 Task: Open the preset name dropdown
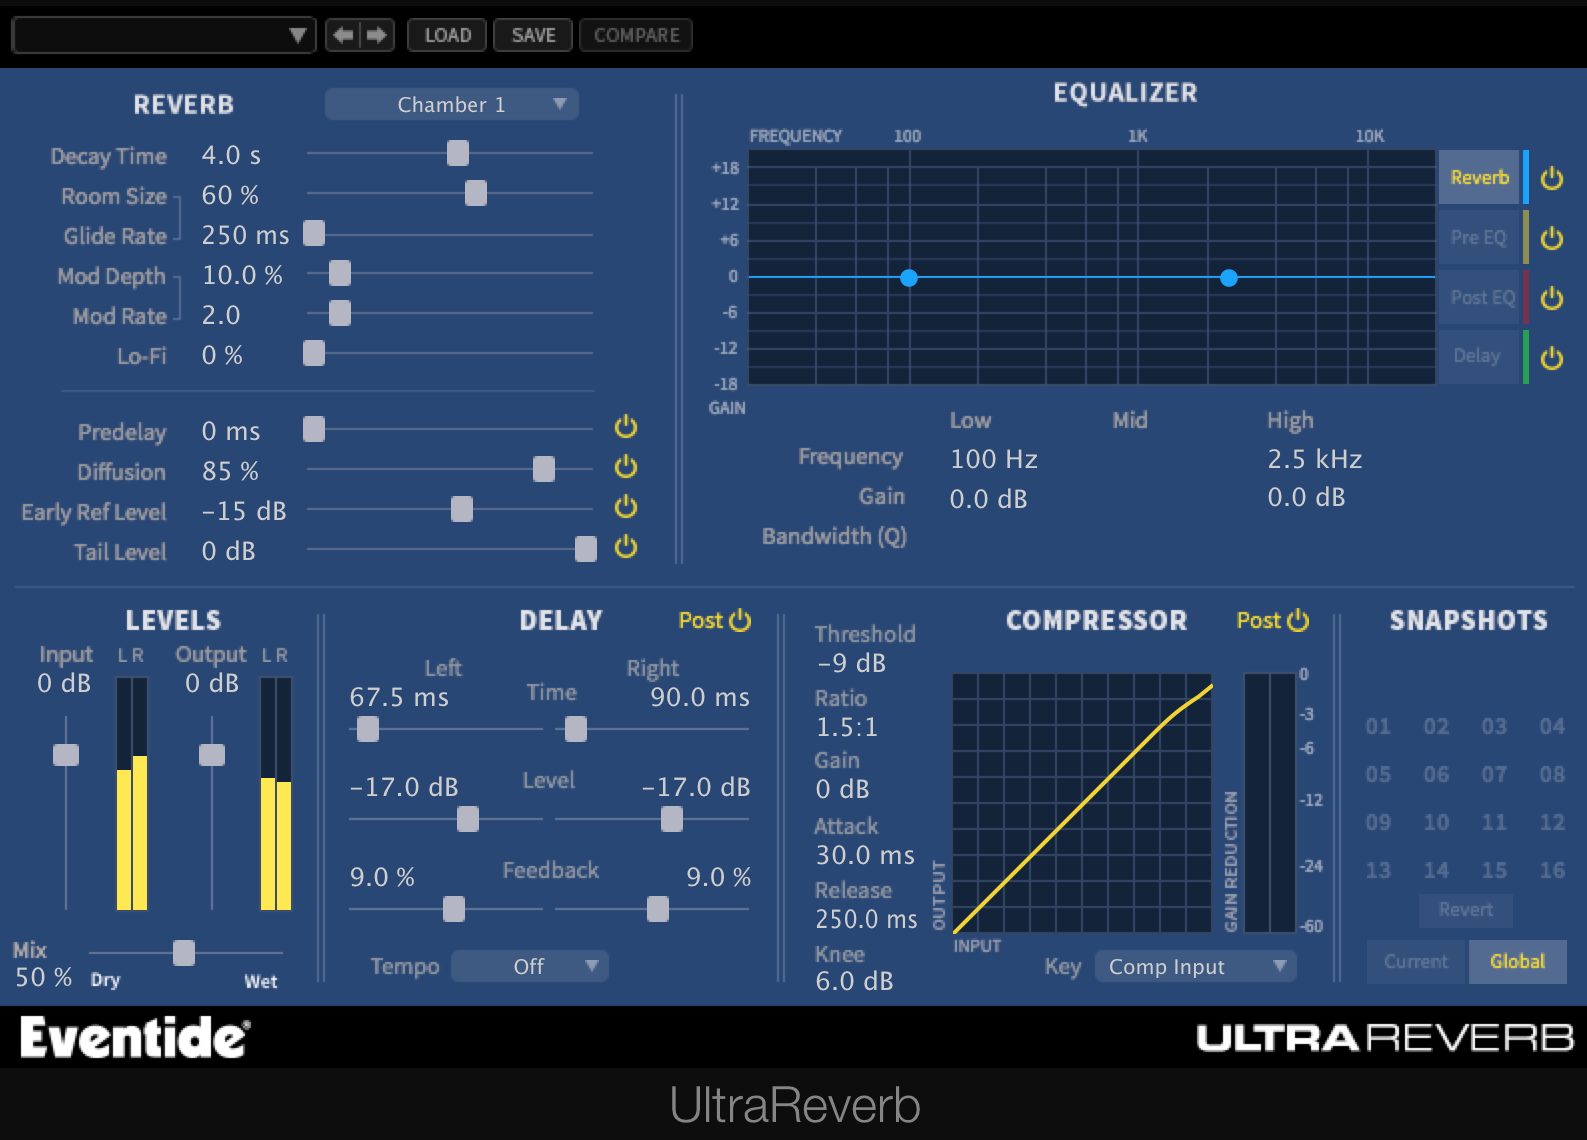pos(164,35)
